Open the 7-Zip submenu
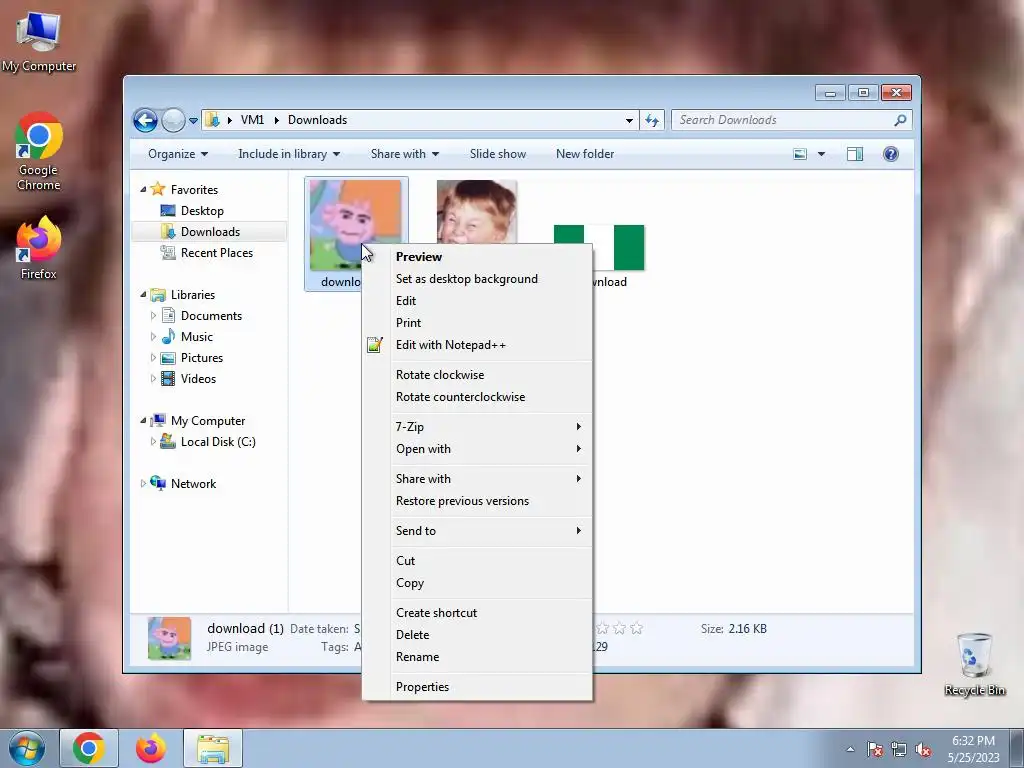 click(477, 427)
